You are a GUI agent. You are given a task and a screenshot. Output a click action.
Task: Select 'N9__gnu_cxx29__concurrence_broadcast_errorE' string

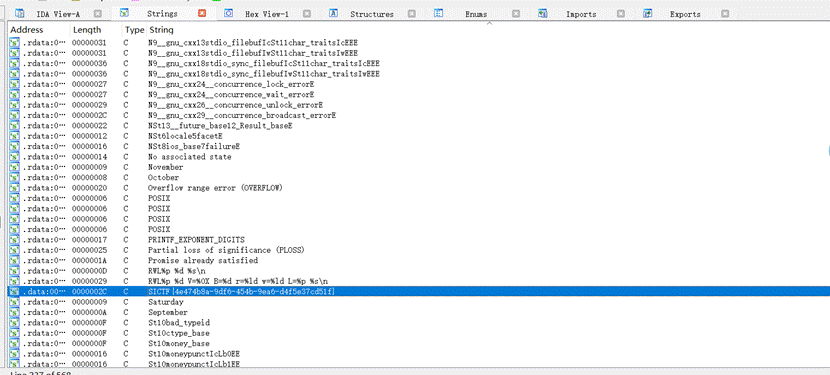tap(242, 115)
